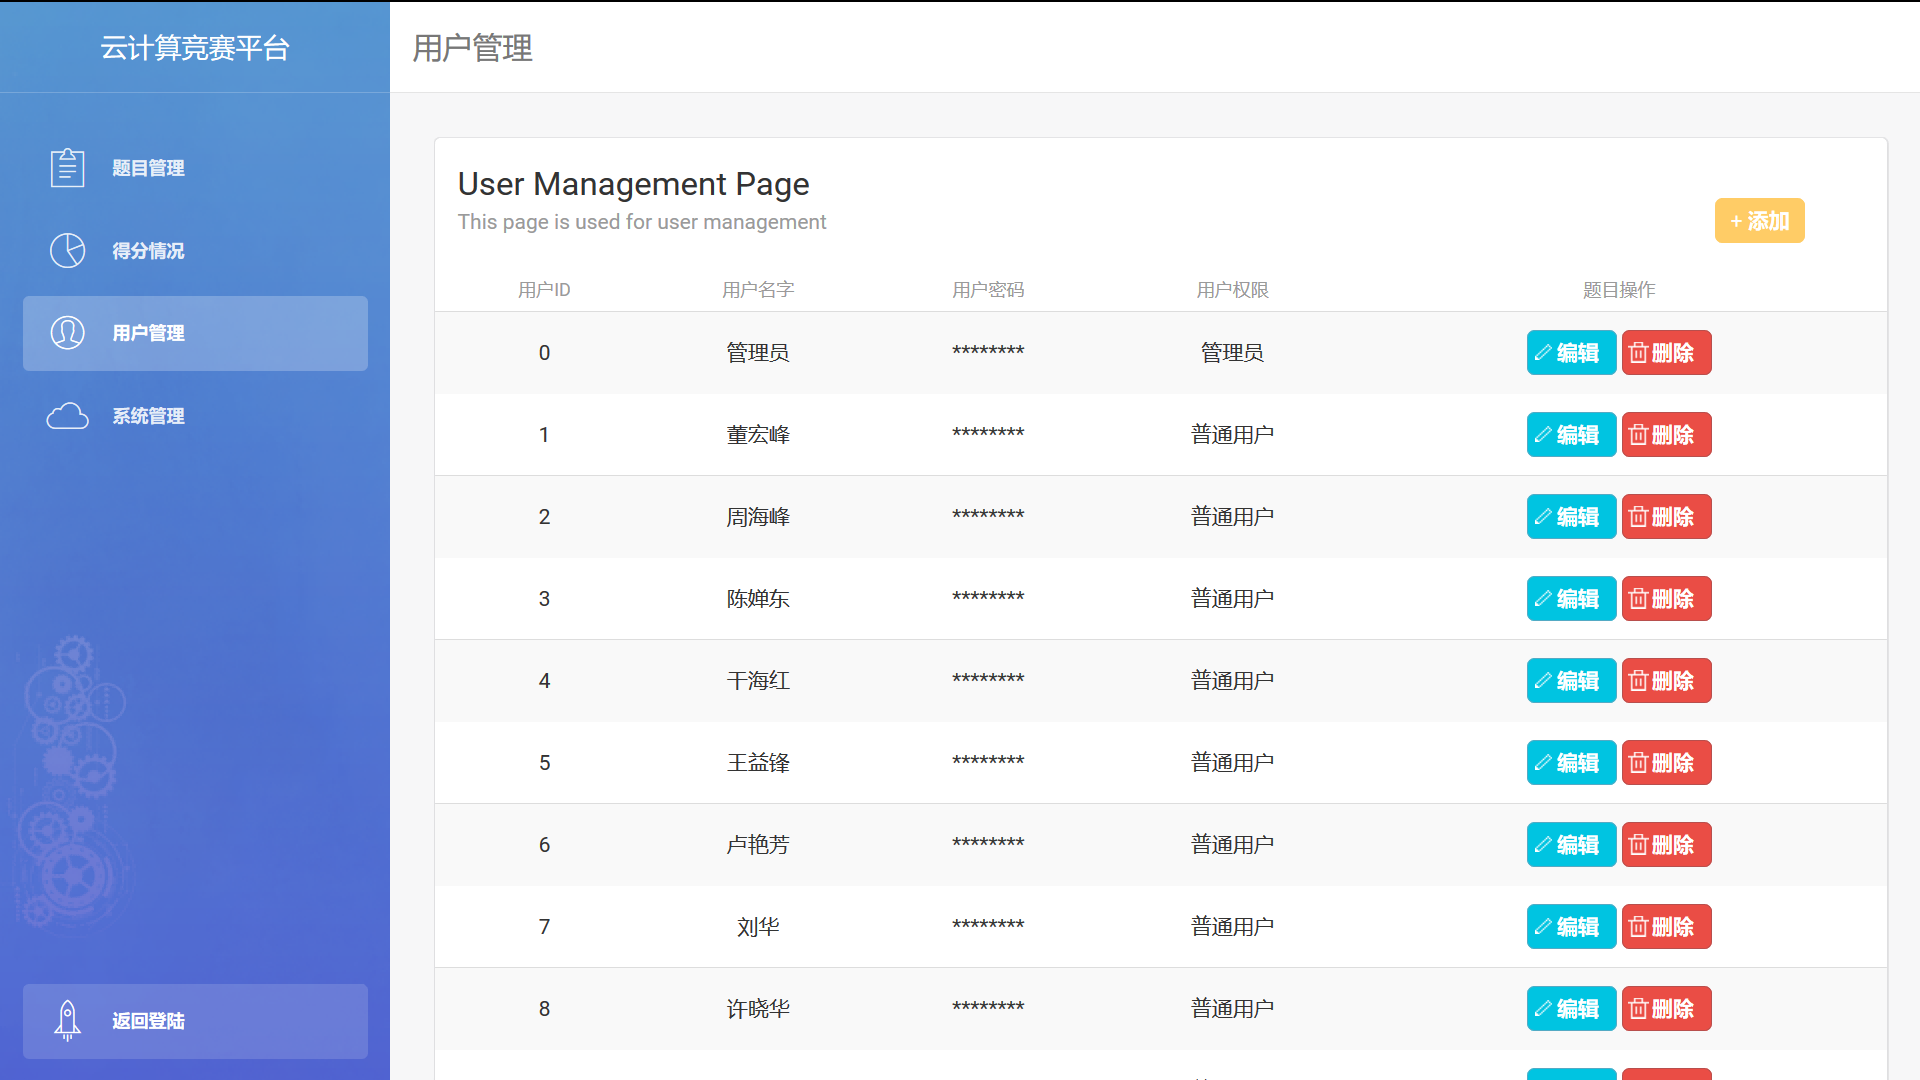The height and width of the screenshot is (1080, 1920).
Task: Delete user 王益锋
Action: coord(1666,763)
